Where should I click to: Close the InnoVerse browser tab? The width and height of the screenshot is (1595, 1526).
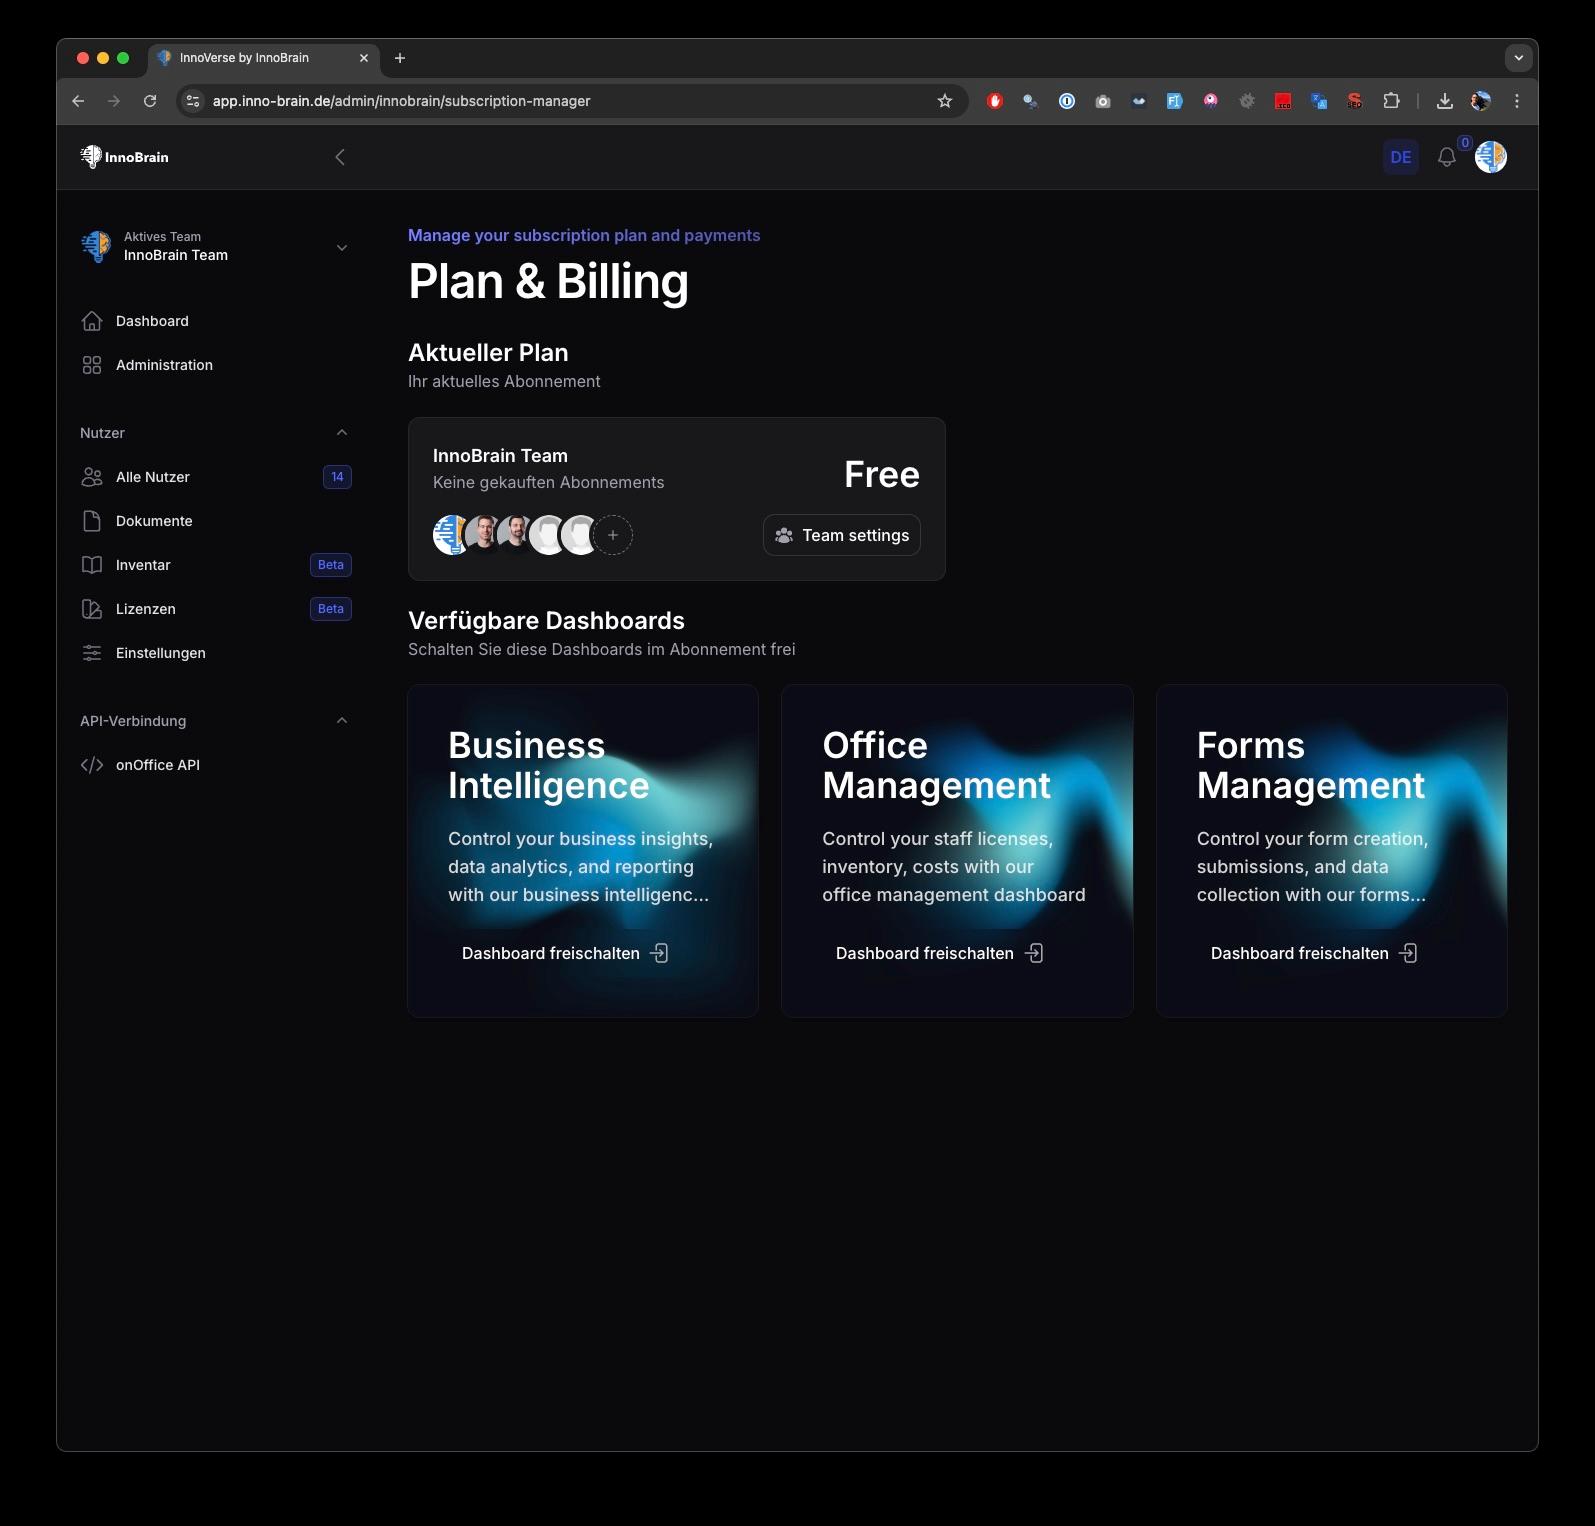[364, 58]
